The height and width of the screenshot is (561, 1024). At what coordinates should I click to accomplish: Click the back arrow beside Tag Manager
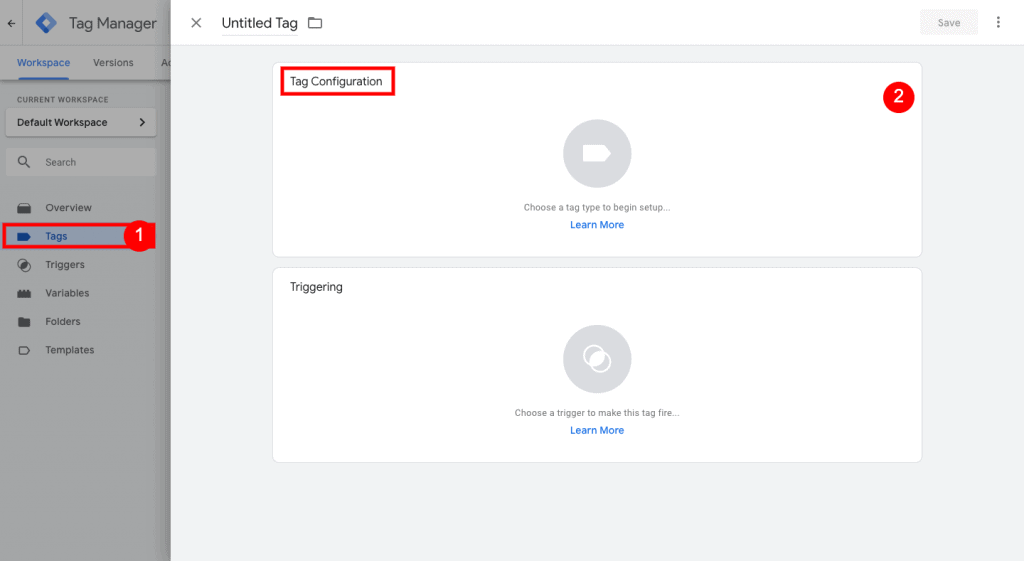pyautogui.click(x=11, y=23)
